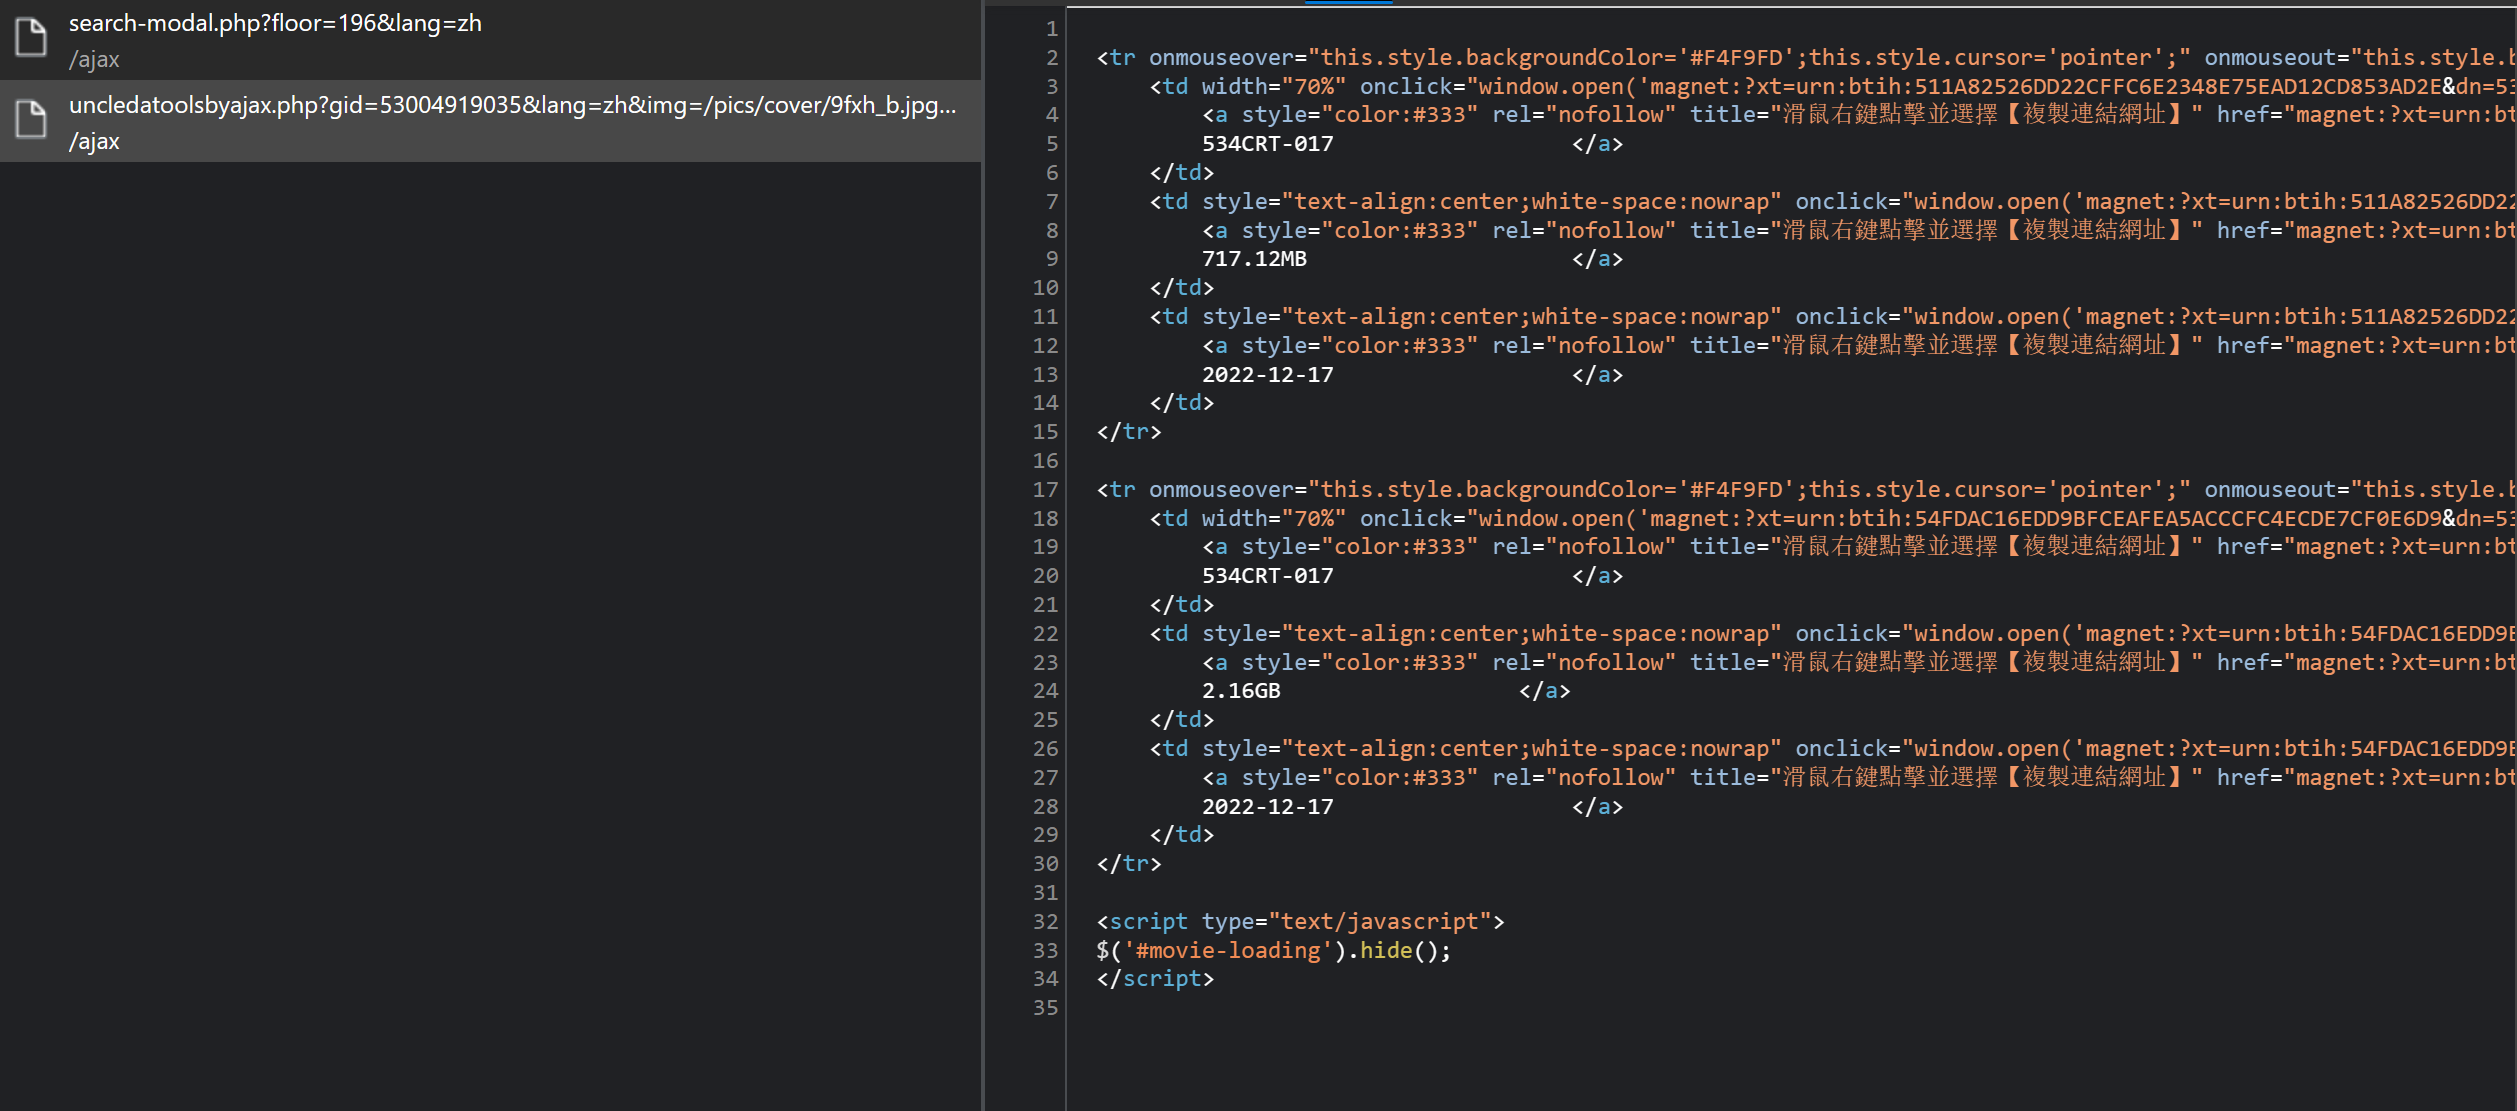Click the second 534CRT-017 text on line 20
Viewport: 2517px width, 1111px height.
click(x=1267, y=576)
